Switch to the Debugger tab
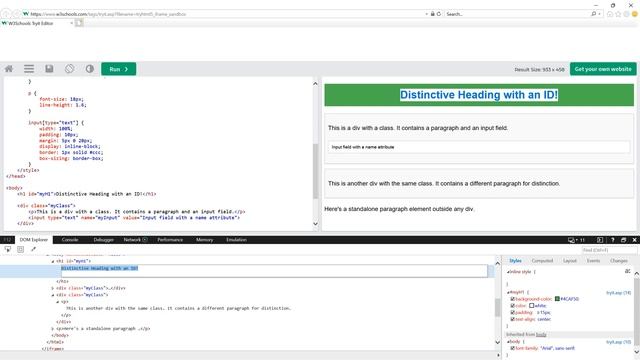The height and width of the screenshot is (360, 640). tap(103, 240)
